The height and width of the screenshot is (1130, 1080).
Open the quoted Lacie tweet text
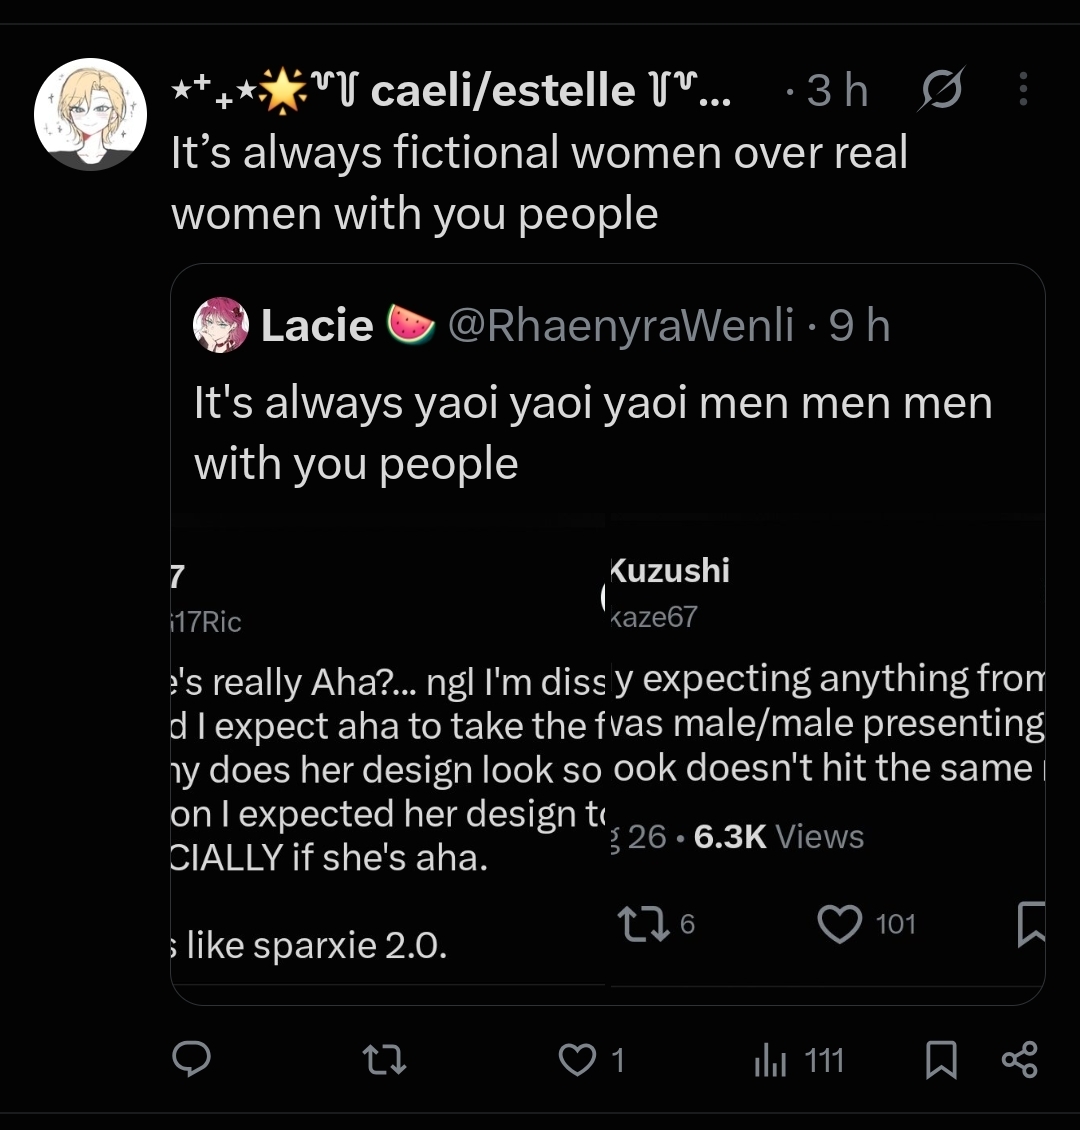(593, 433)
